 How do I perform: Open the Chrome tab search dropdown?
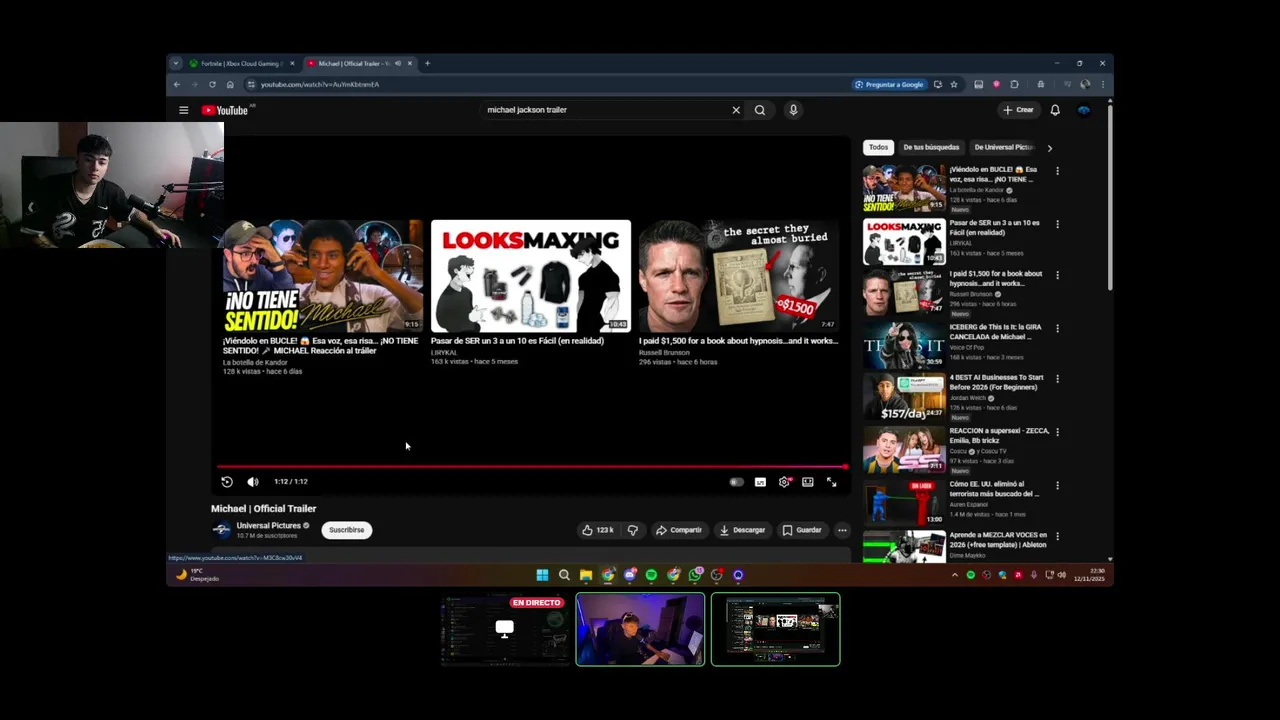coord(175,64)
